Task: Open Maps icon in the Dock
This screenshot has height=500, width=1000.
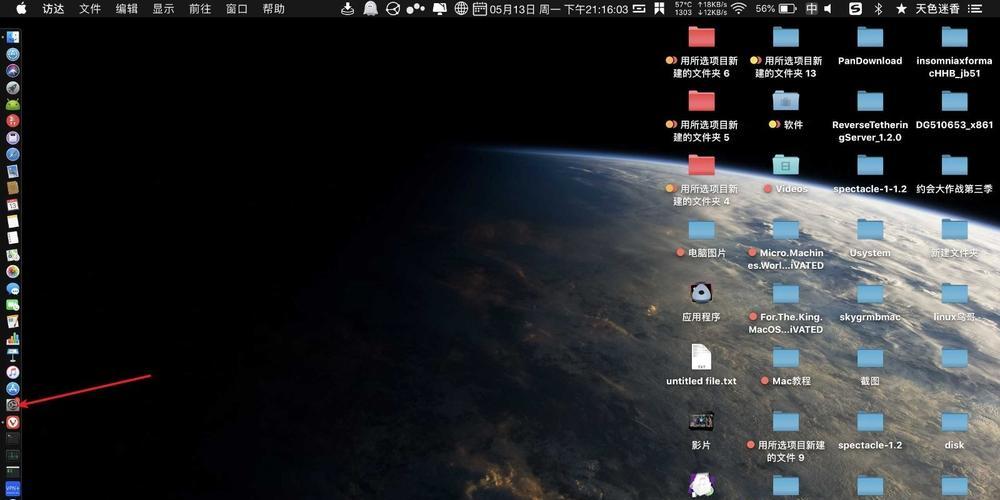Action: tap(13, 254)
